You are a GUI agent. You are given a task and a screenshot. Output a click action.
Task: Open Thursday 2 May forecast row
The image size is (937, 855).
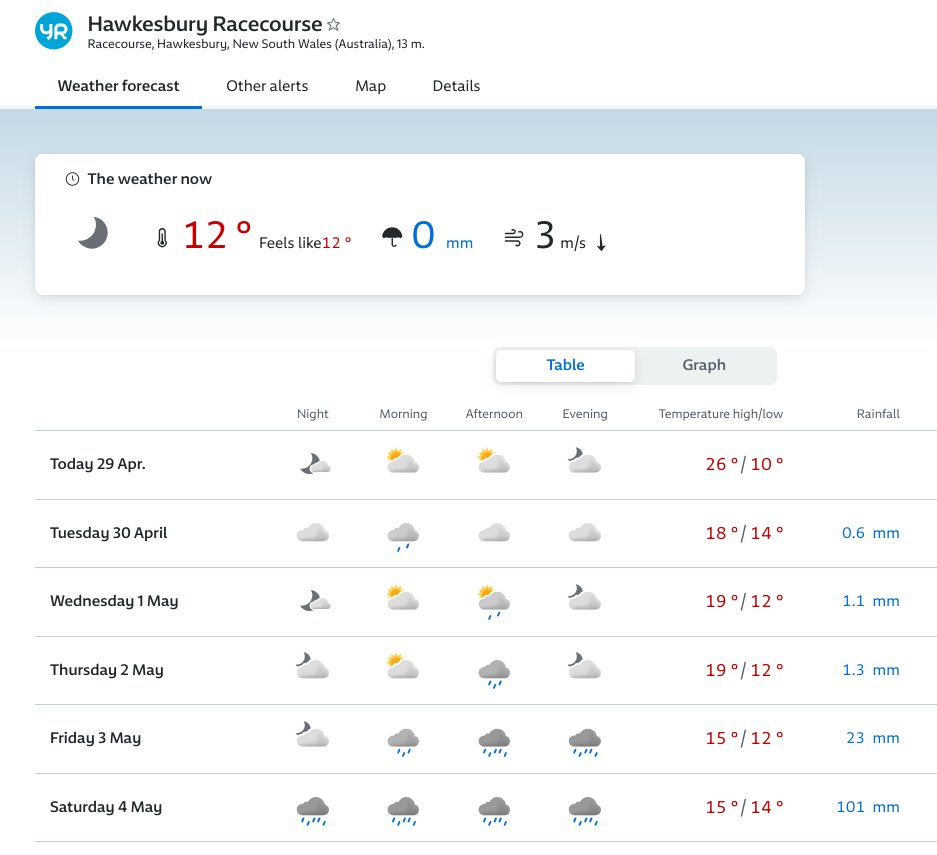coord(486,670)
